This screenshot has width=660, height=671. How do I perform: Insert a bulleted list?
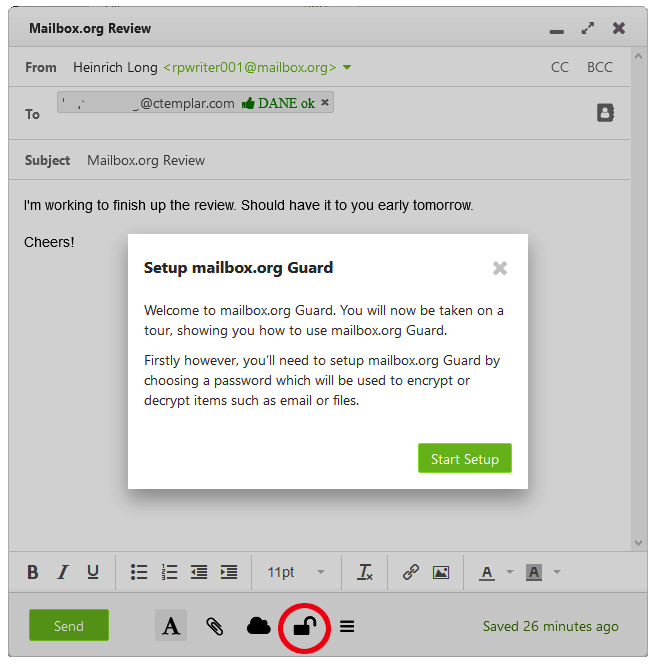[139, 572]
